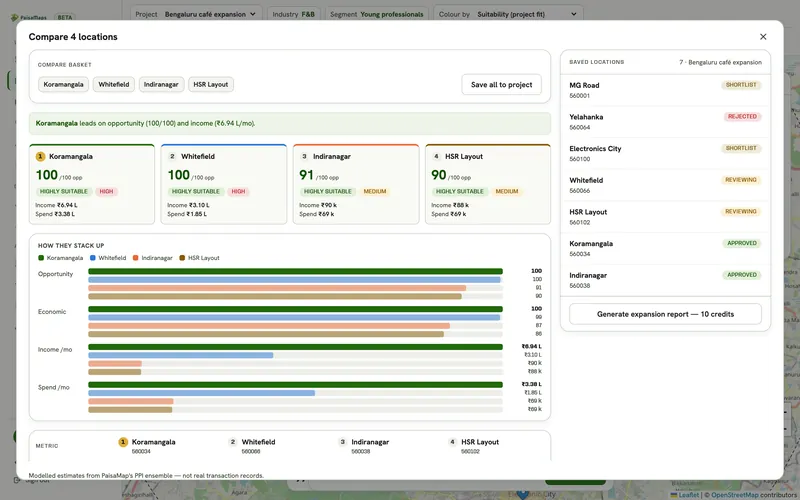Viewport: 800px width, 500px height.
Task: Select Whitefield in saved locations list
Action: [x=665, y=185]
